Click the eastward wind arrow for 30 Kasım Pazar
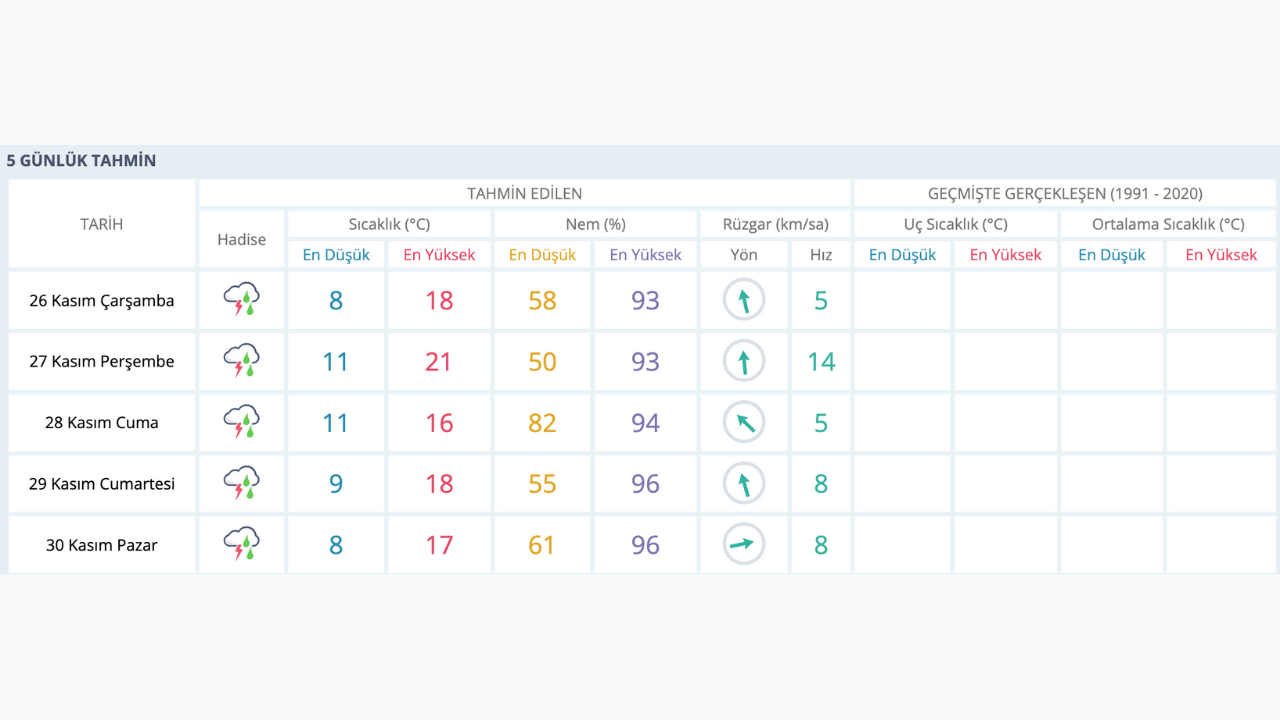The width and height of the screenshot is (1280, 720). click(x=744, y=544)
